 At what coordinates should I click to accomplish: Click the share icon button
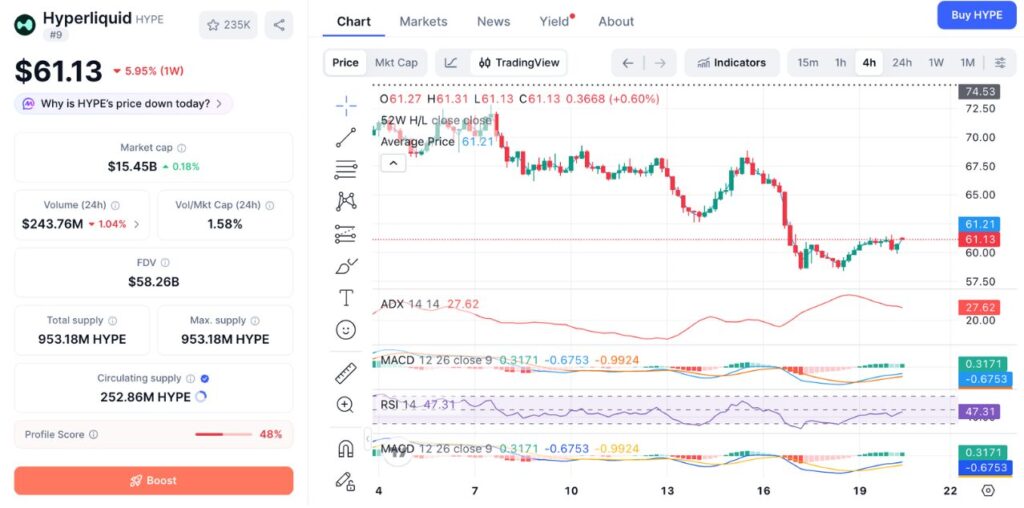tap(279, 25)
